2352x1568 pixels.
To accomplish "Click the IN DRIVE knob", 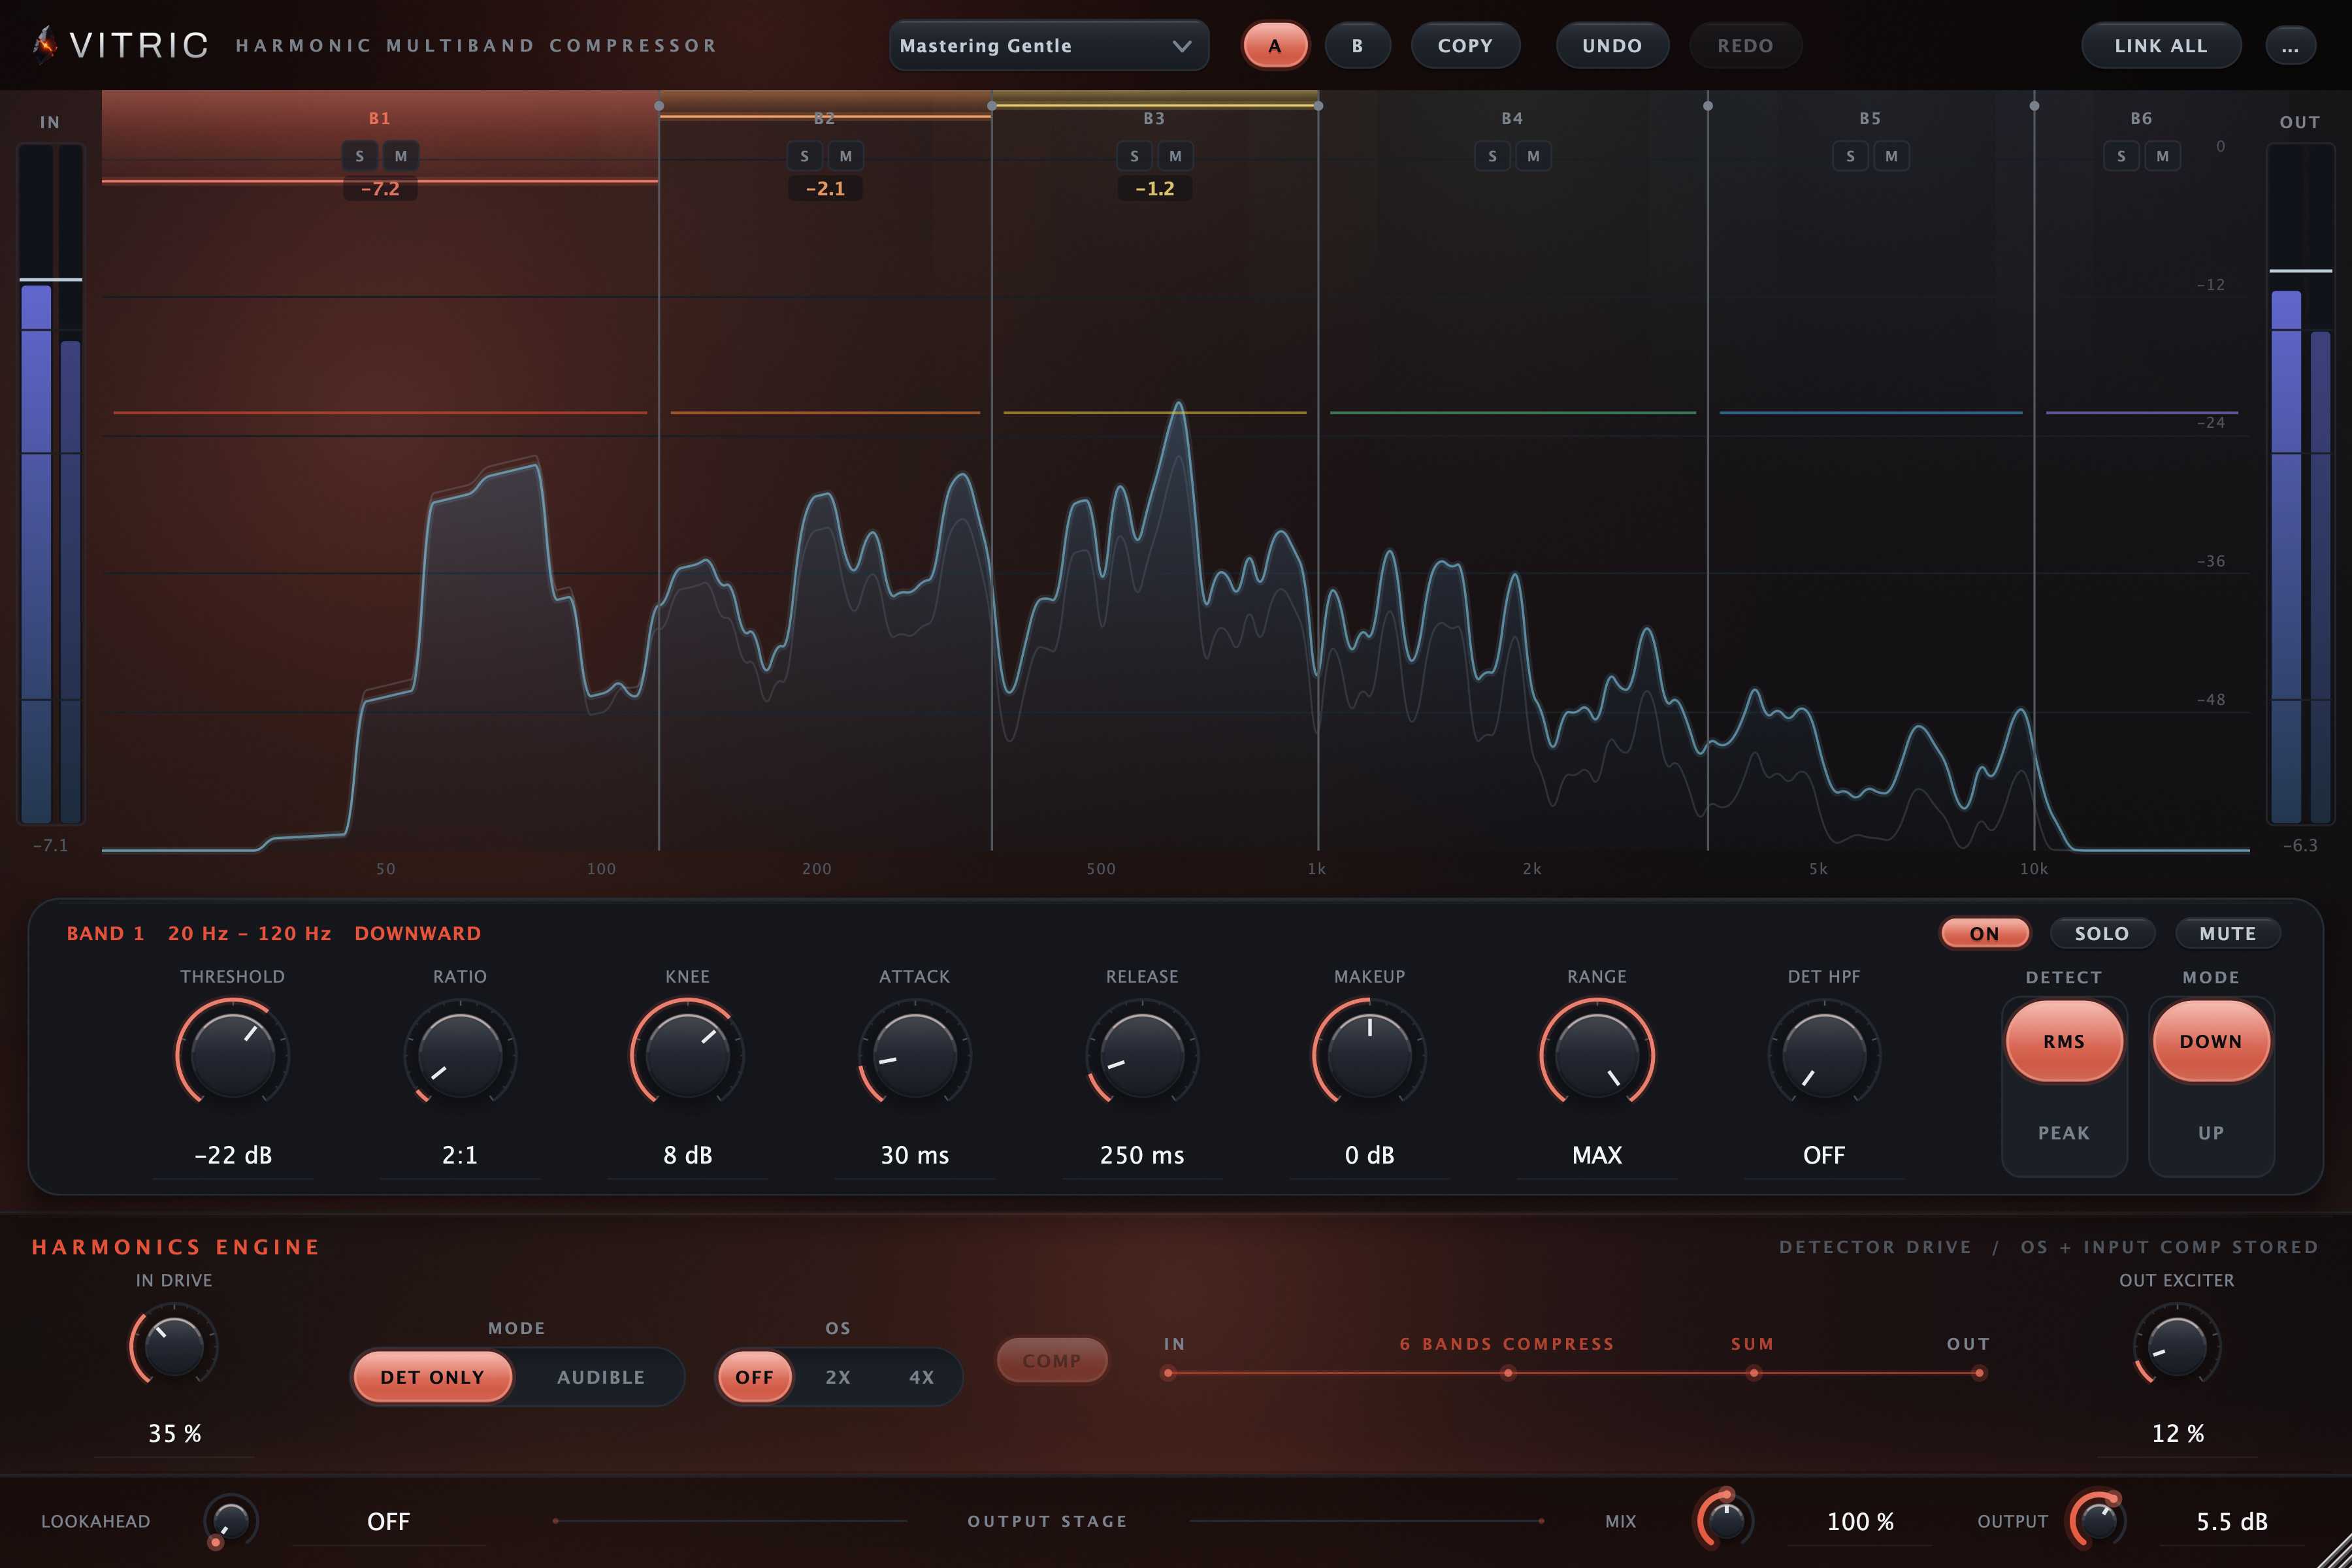I will (174, 1347).
